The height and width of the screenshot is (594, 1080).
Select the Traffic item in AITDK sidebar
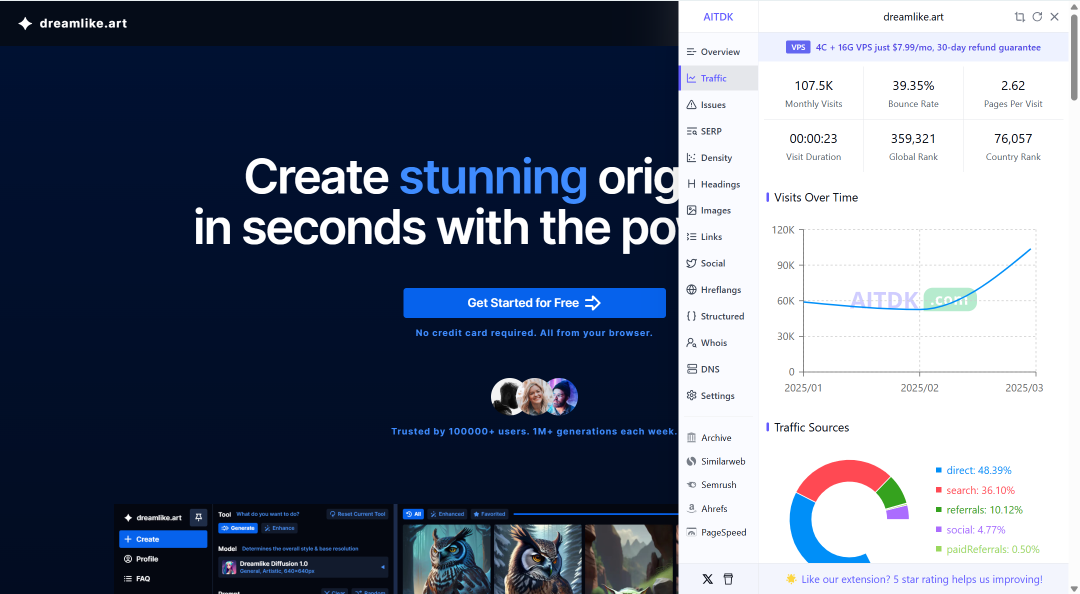click(718, 79)
